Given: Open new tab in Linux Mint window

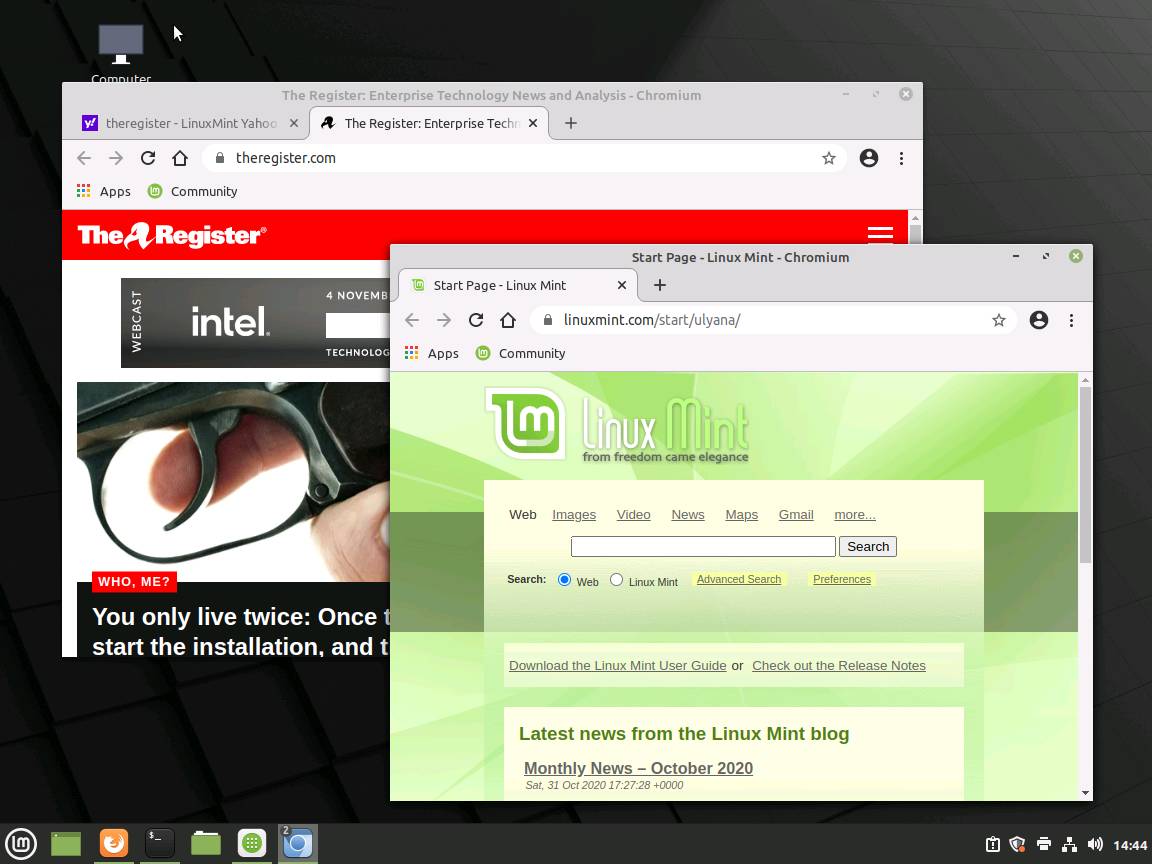Looking at the screenshot, I should pos(660,285).
